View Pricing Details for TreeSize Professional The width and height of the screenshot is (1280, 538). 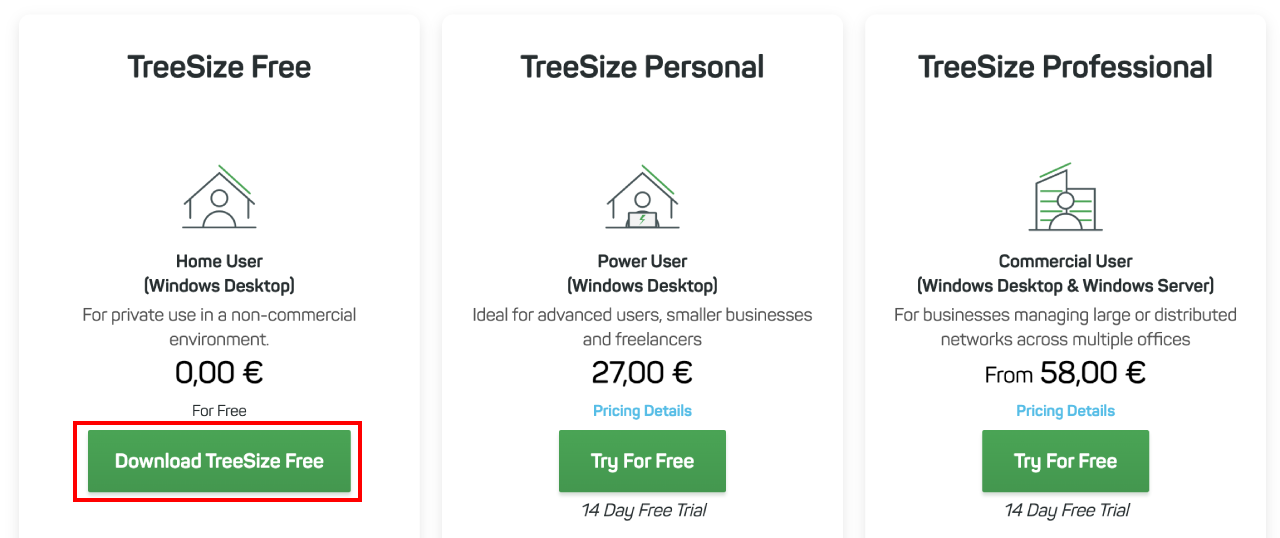[1065, 411]
